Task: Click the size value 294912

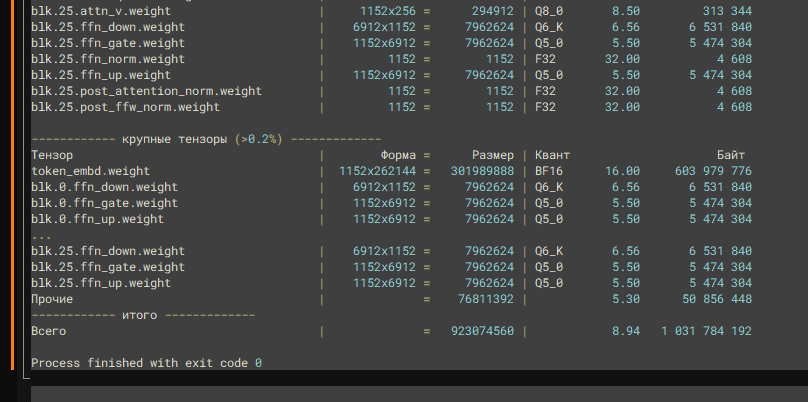Action: (492, 11)
